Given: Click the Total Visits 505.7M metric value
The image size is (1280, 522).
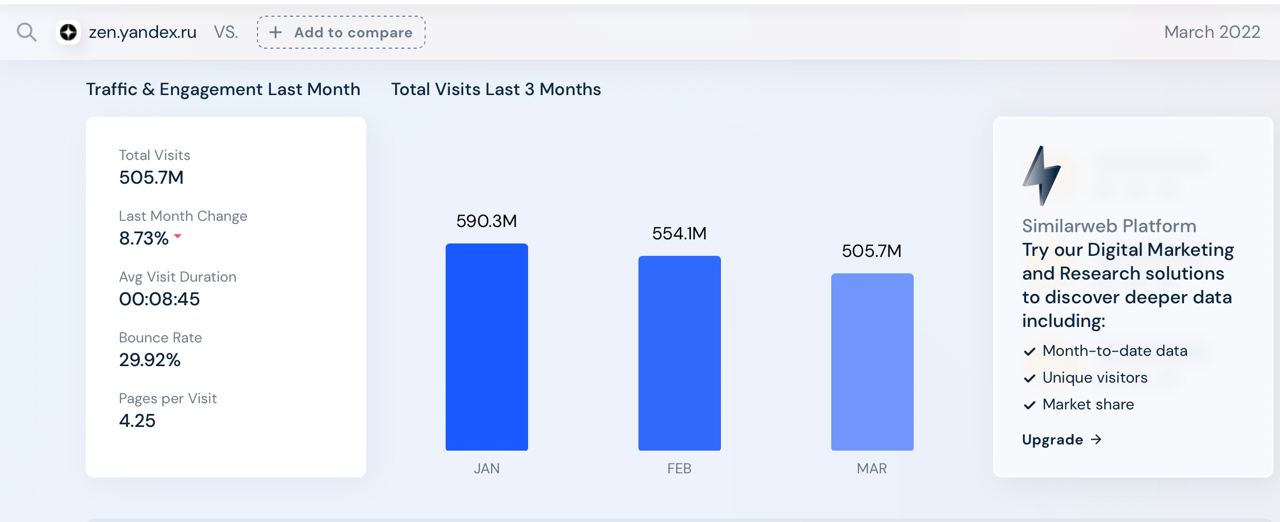Looking at the screenshot, I should (151, 178).
